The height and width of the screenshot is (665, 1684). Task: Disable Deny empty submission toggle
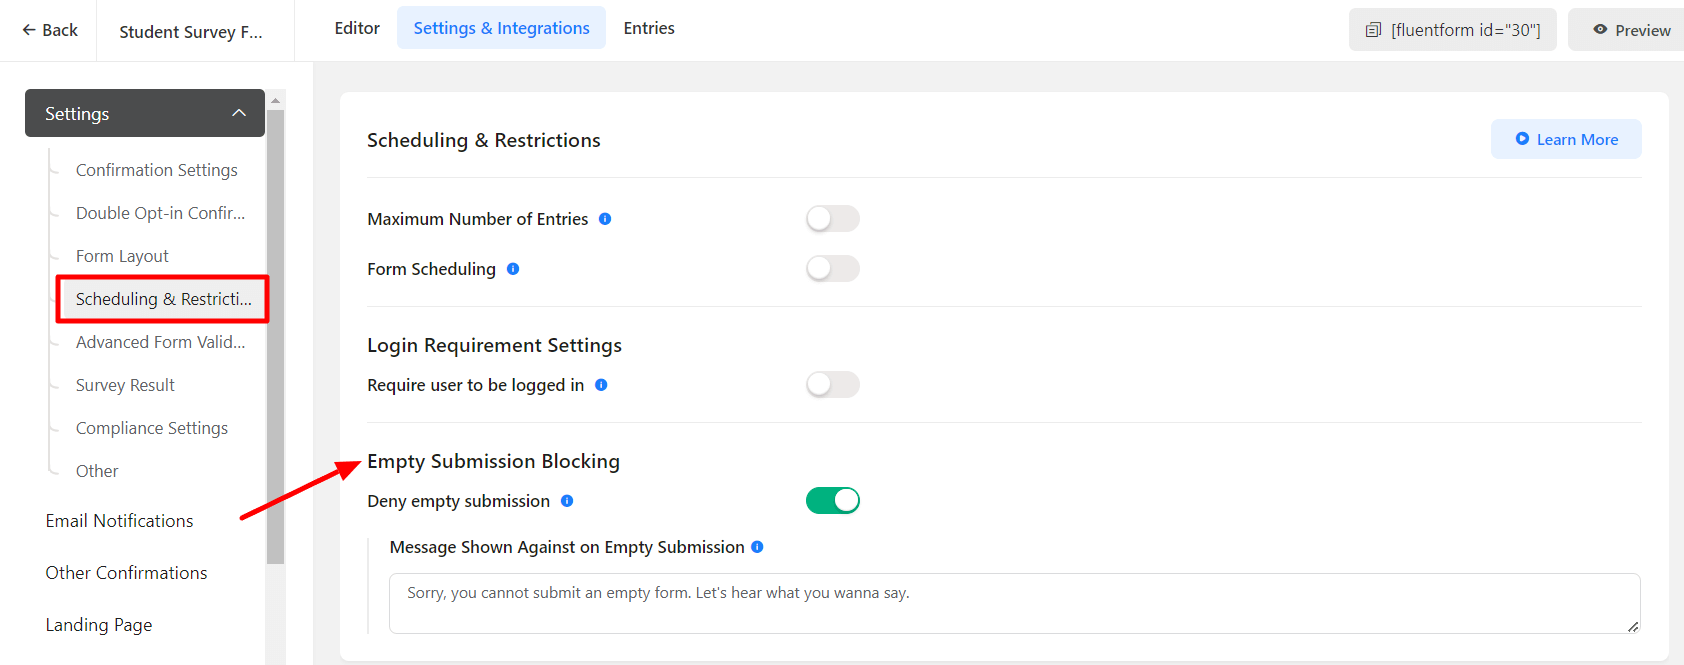832,501
